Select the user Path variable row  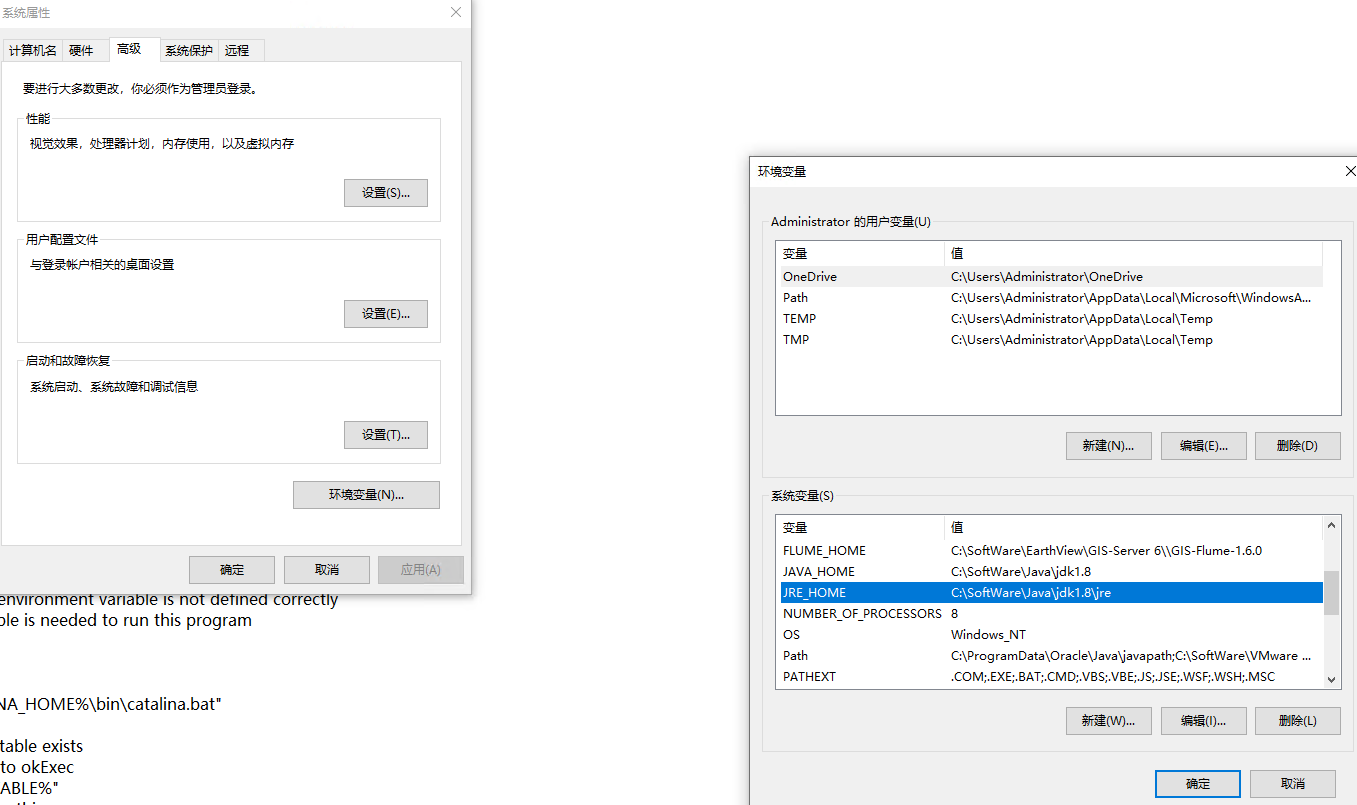tap(1049, 298)
